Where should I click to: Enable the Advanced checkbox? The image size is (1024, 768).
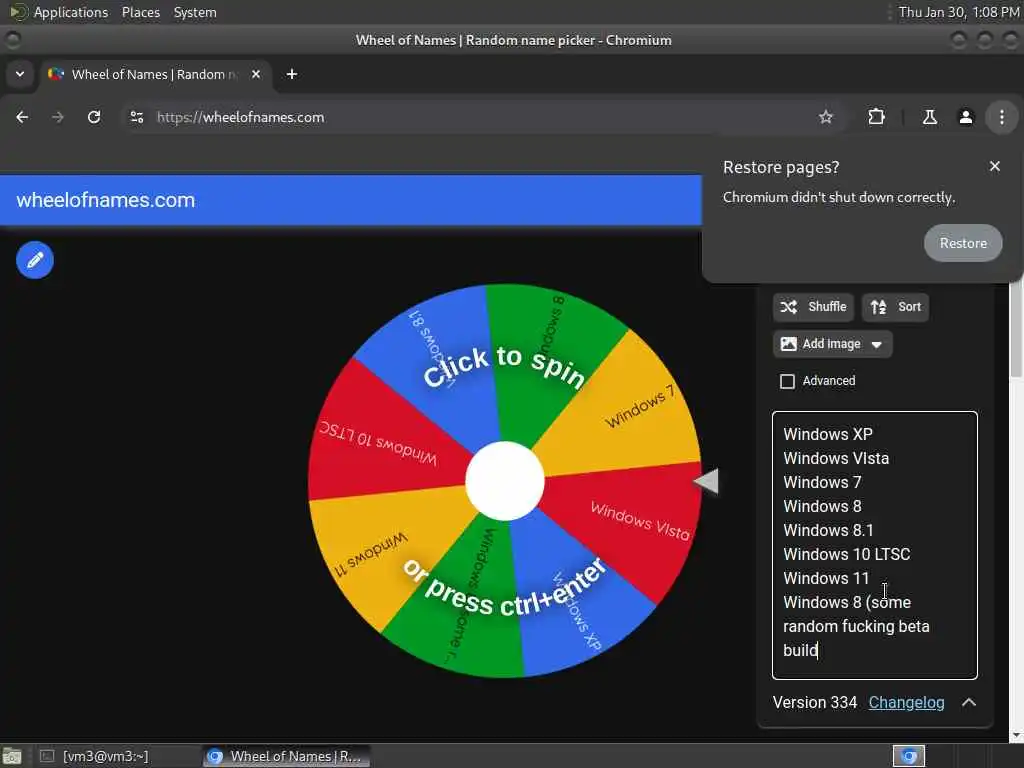(x=788, y=381)
